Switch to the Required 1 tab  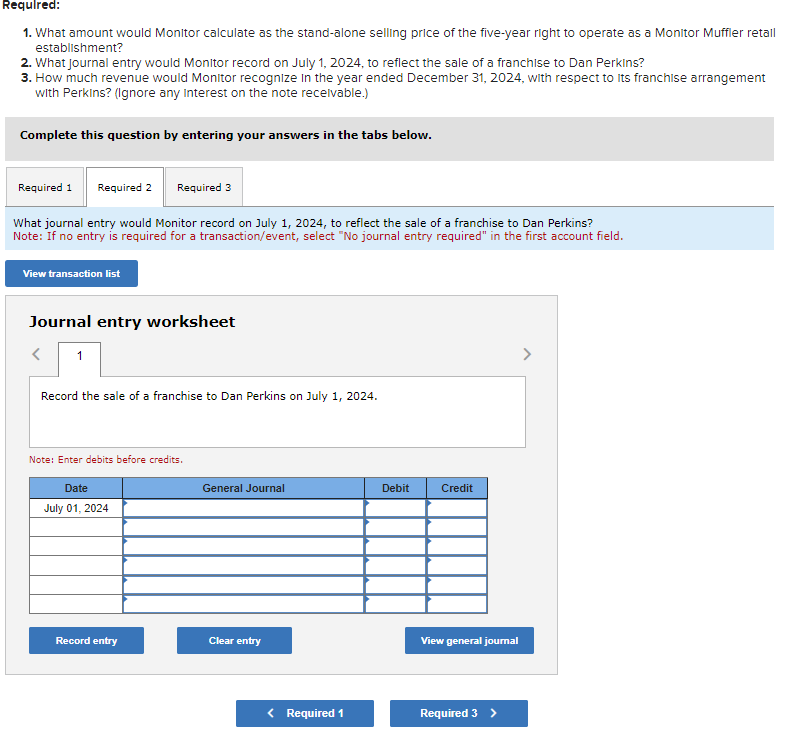[45, 187]
